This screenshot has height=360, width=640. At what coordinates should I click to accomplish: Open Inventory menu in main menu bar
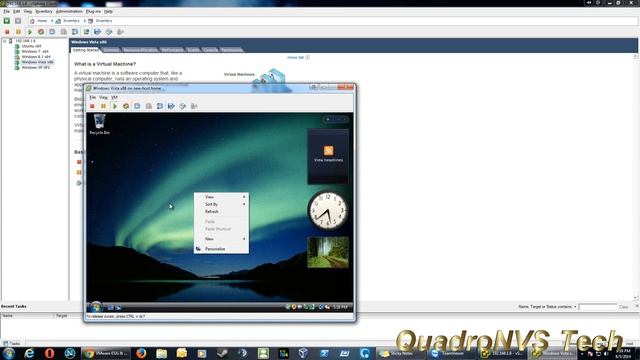[x=44, y=11]
